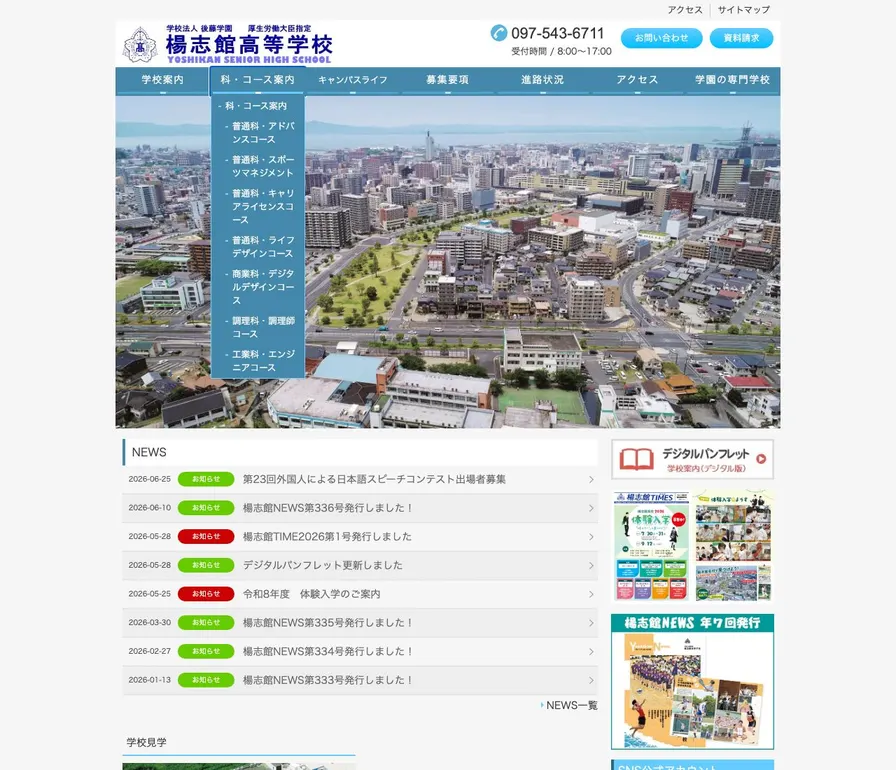
Task: Select 普通科・アドバンスコース in dropdown
Action: 263,133
